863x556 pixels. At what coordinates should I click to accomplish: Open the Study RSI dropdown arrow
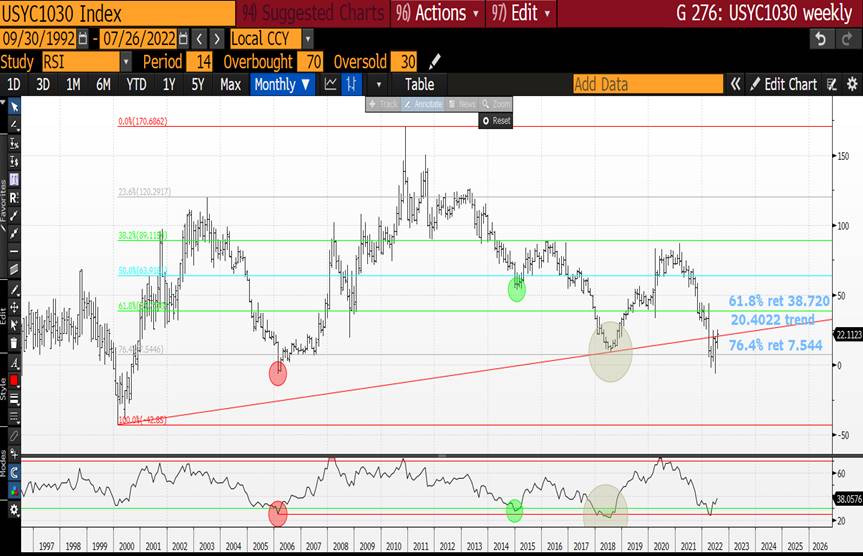(x=126, y=62)
